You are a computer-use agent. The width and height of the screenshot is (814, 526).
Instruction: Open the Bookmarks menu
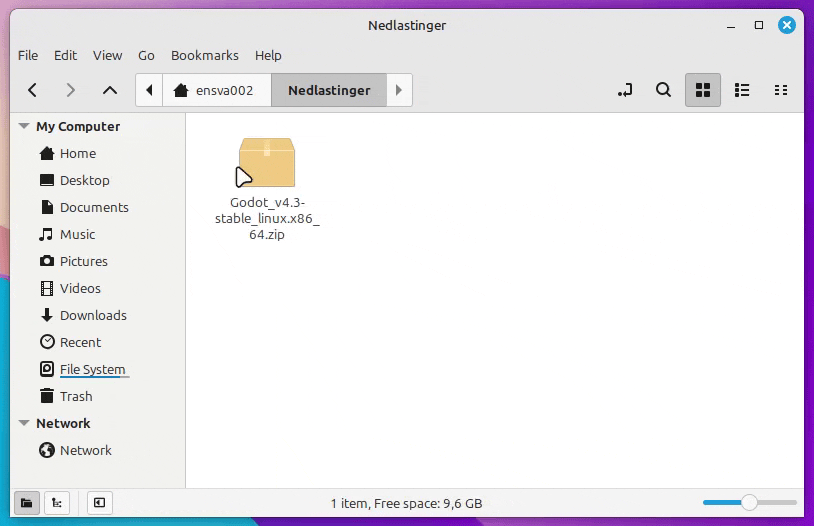pos(204,55)
